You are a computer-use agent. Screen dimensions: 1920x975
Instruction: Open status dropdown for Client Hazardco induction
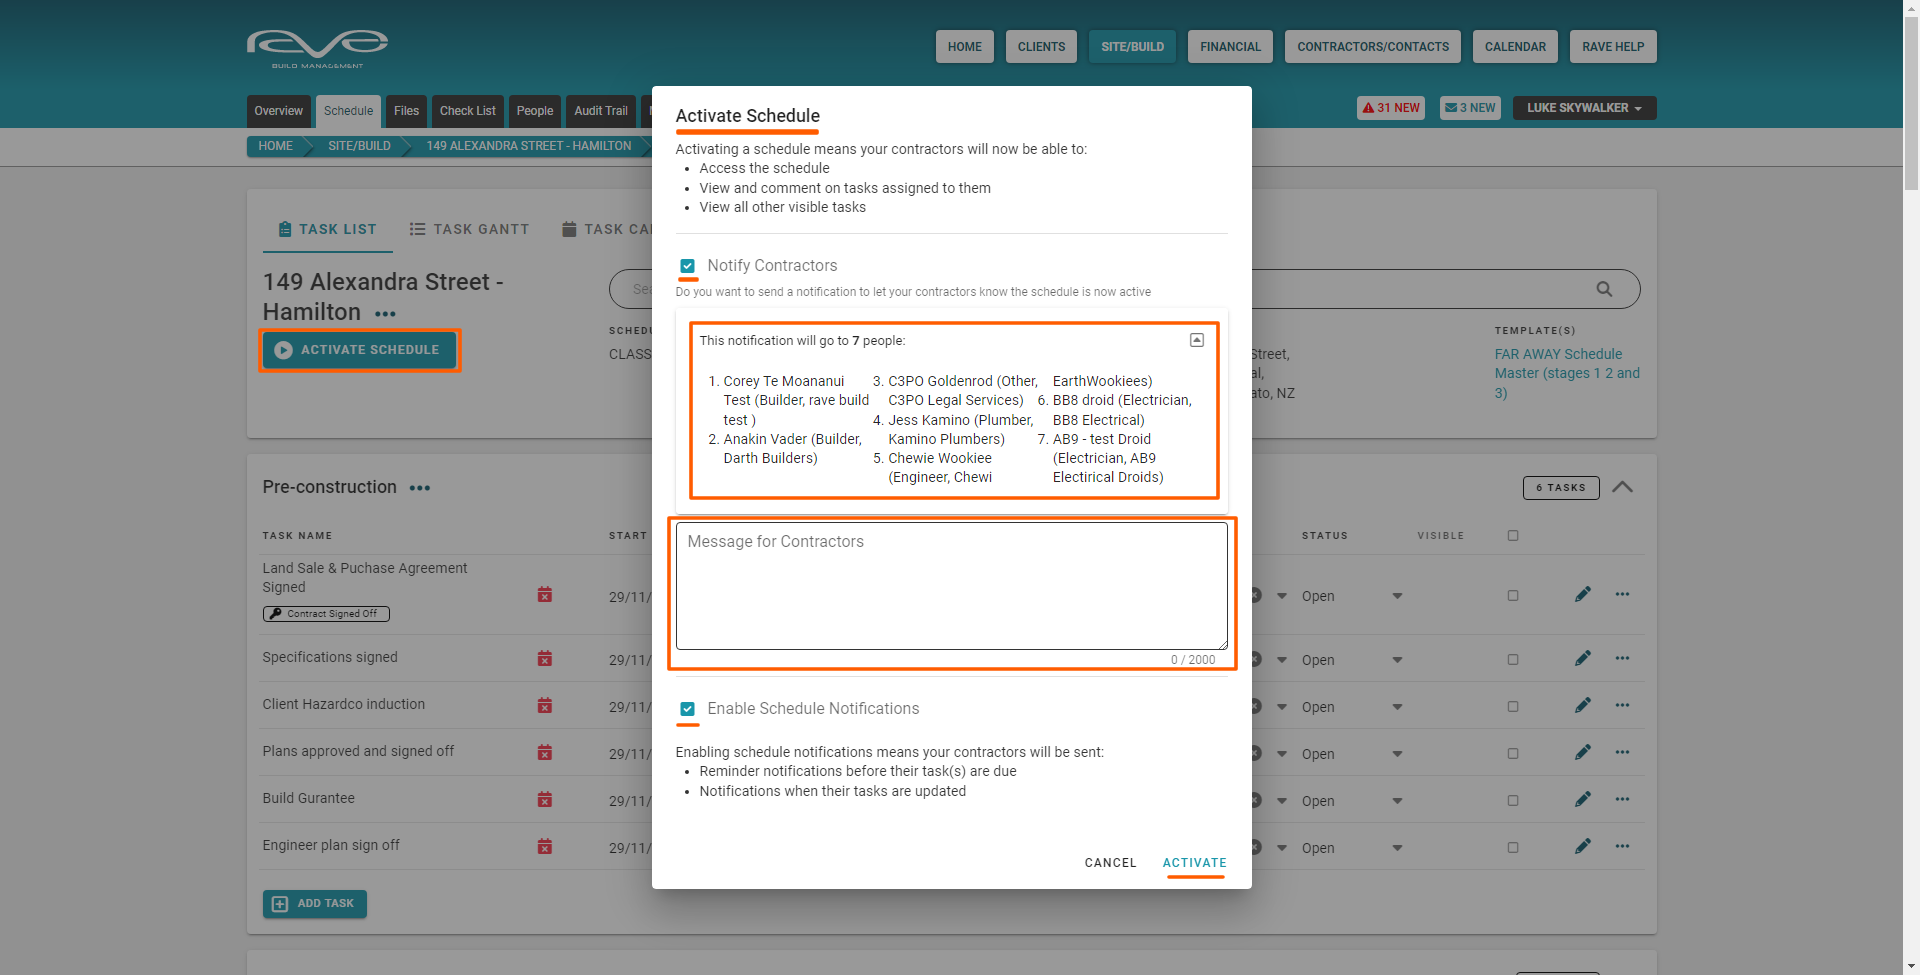pyautogui.click(x=1397, y=707)
